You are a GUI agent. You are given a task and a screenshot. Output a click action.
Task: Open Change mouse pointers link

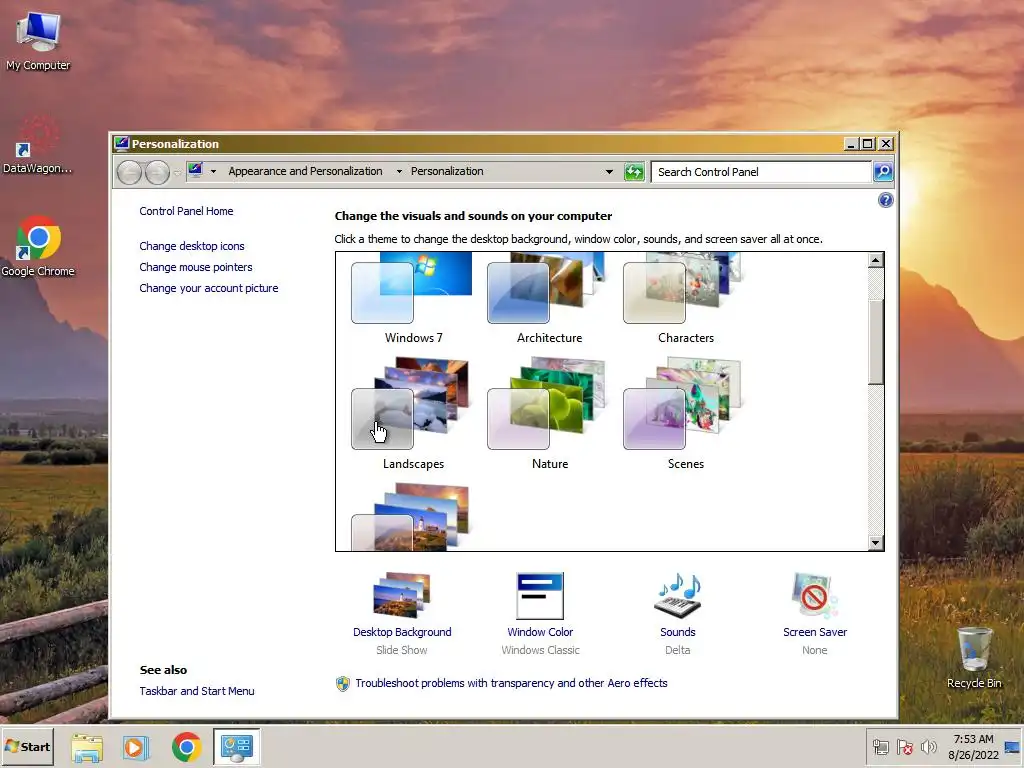point(196,267)
